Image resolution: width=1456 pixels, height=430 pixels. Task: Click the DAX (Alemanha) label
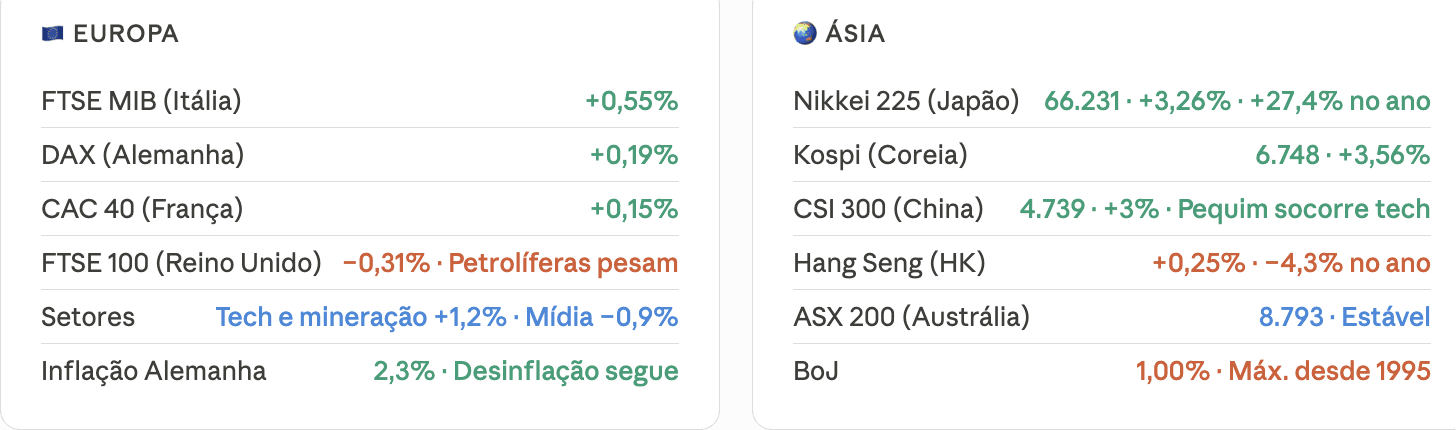click(x=143, y=155)
